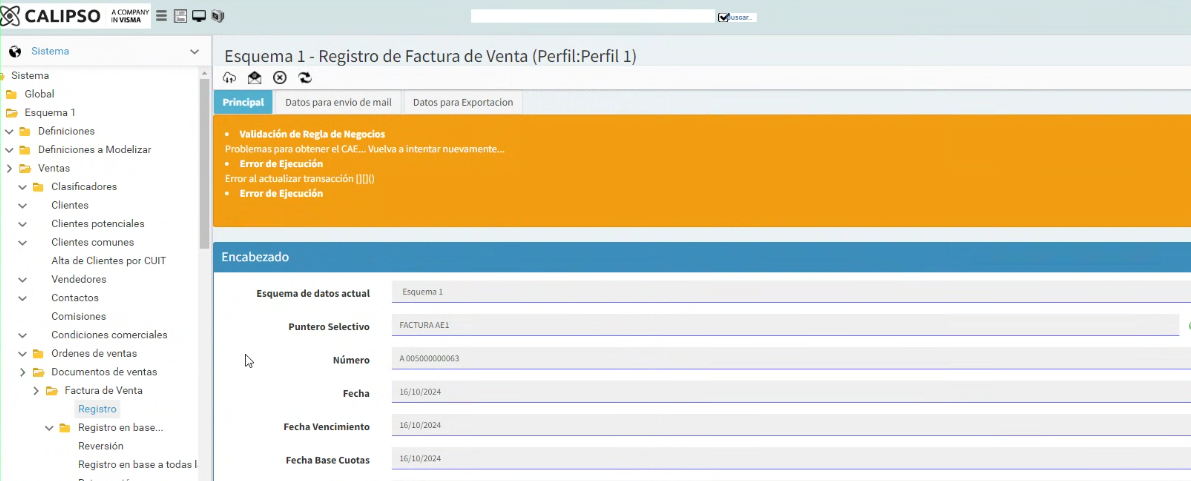
Task: Click the cloud upload save icon
Action: tap(229, 78)
